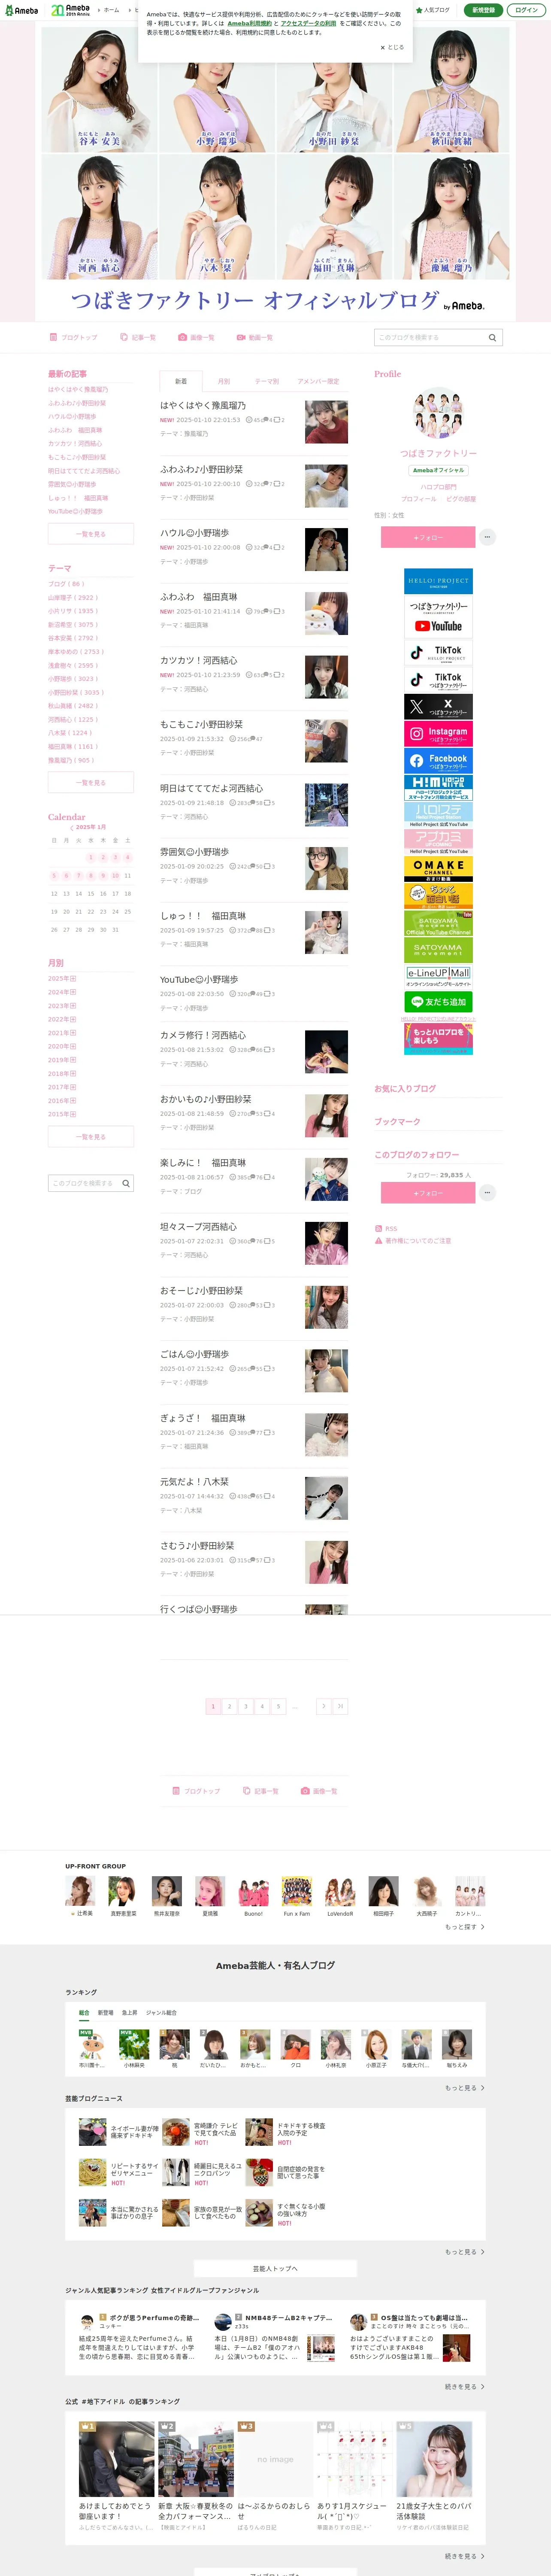Click the pink フォロー button under Profile

point(427,537)
